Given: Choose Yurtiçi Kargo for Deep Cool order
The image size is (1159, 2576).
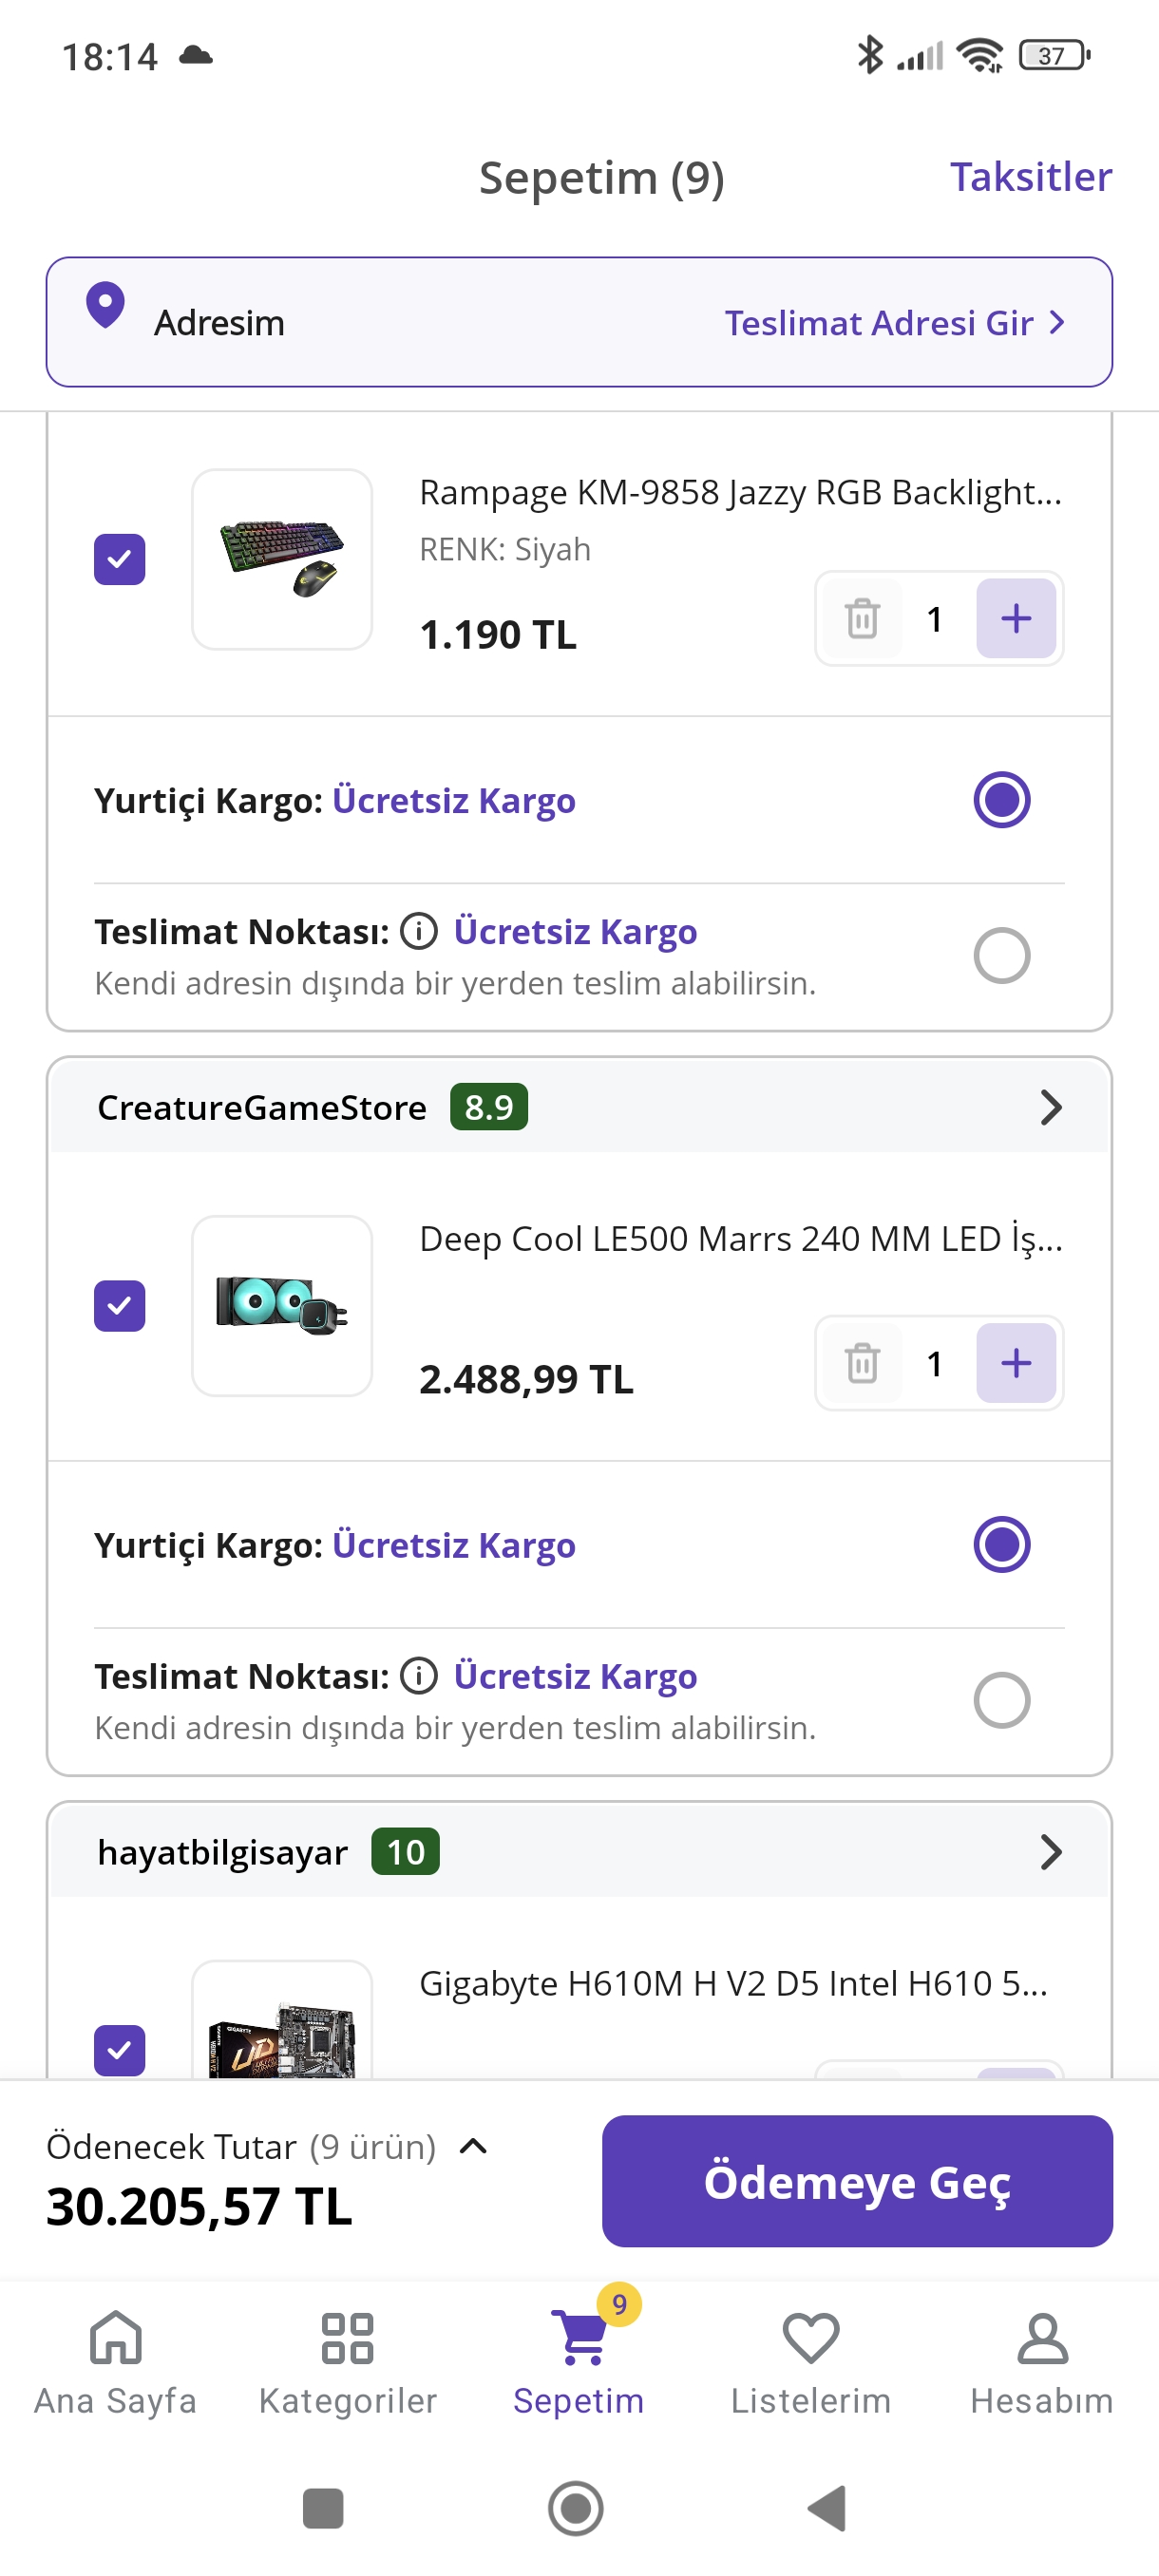Looking at the screenshot, I should (x=1001, y=1544).
